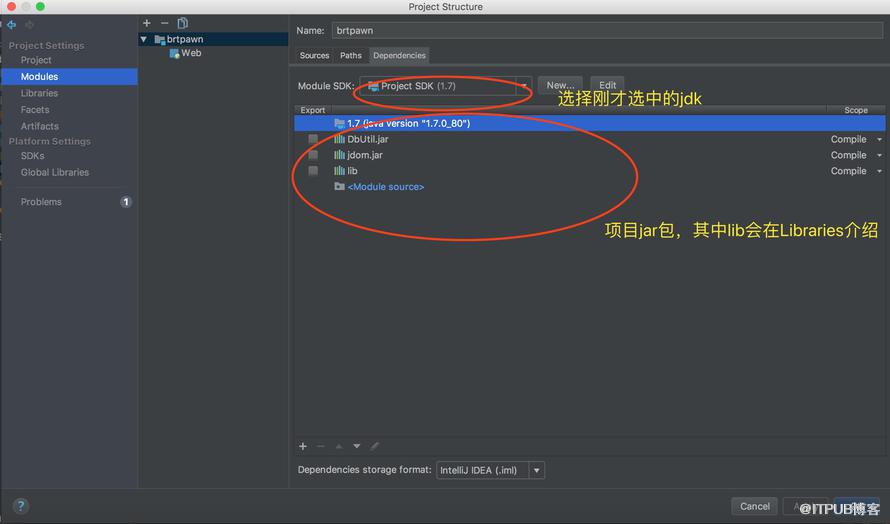
Task: Switch to the Dependencies tab
Action: coord(399,56)
